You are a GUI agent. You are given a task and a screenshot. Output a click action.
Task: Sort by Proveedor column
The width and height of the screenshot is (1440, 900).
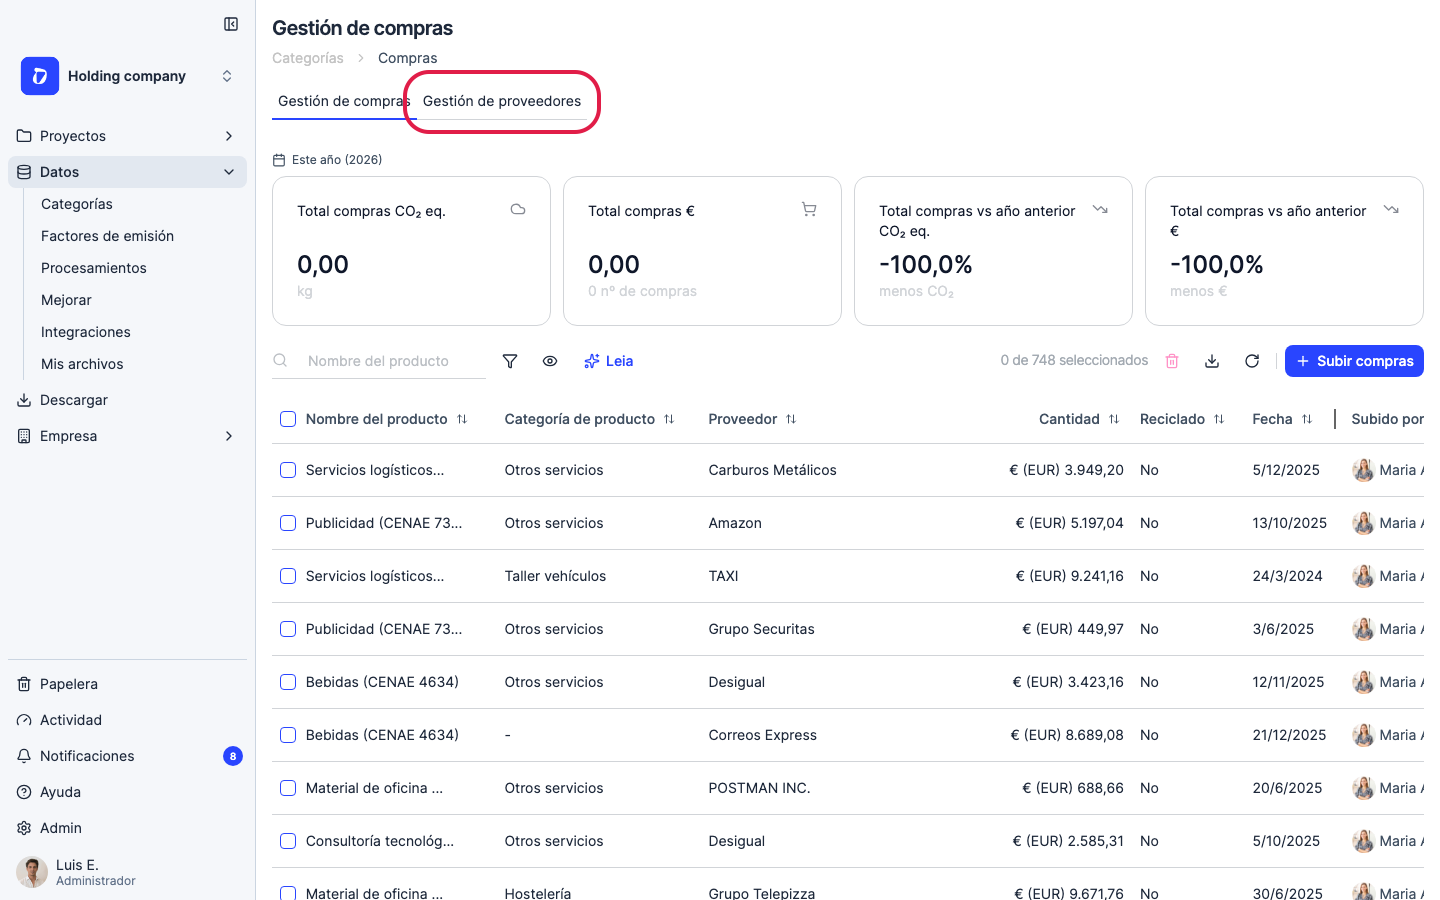[x=791, y=419]
